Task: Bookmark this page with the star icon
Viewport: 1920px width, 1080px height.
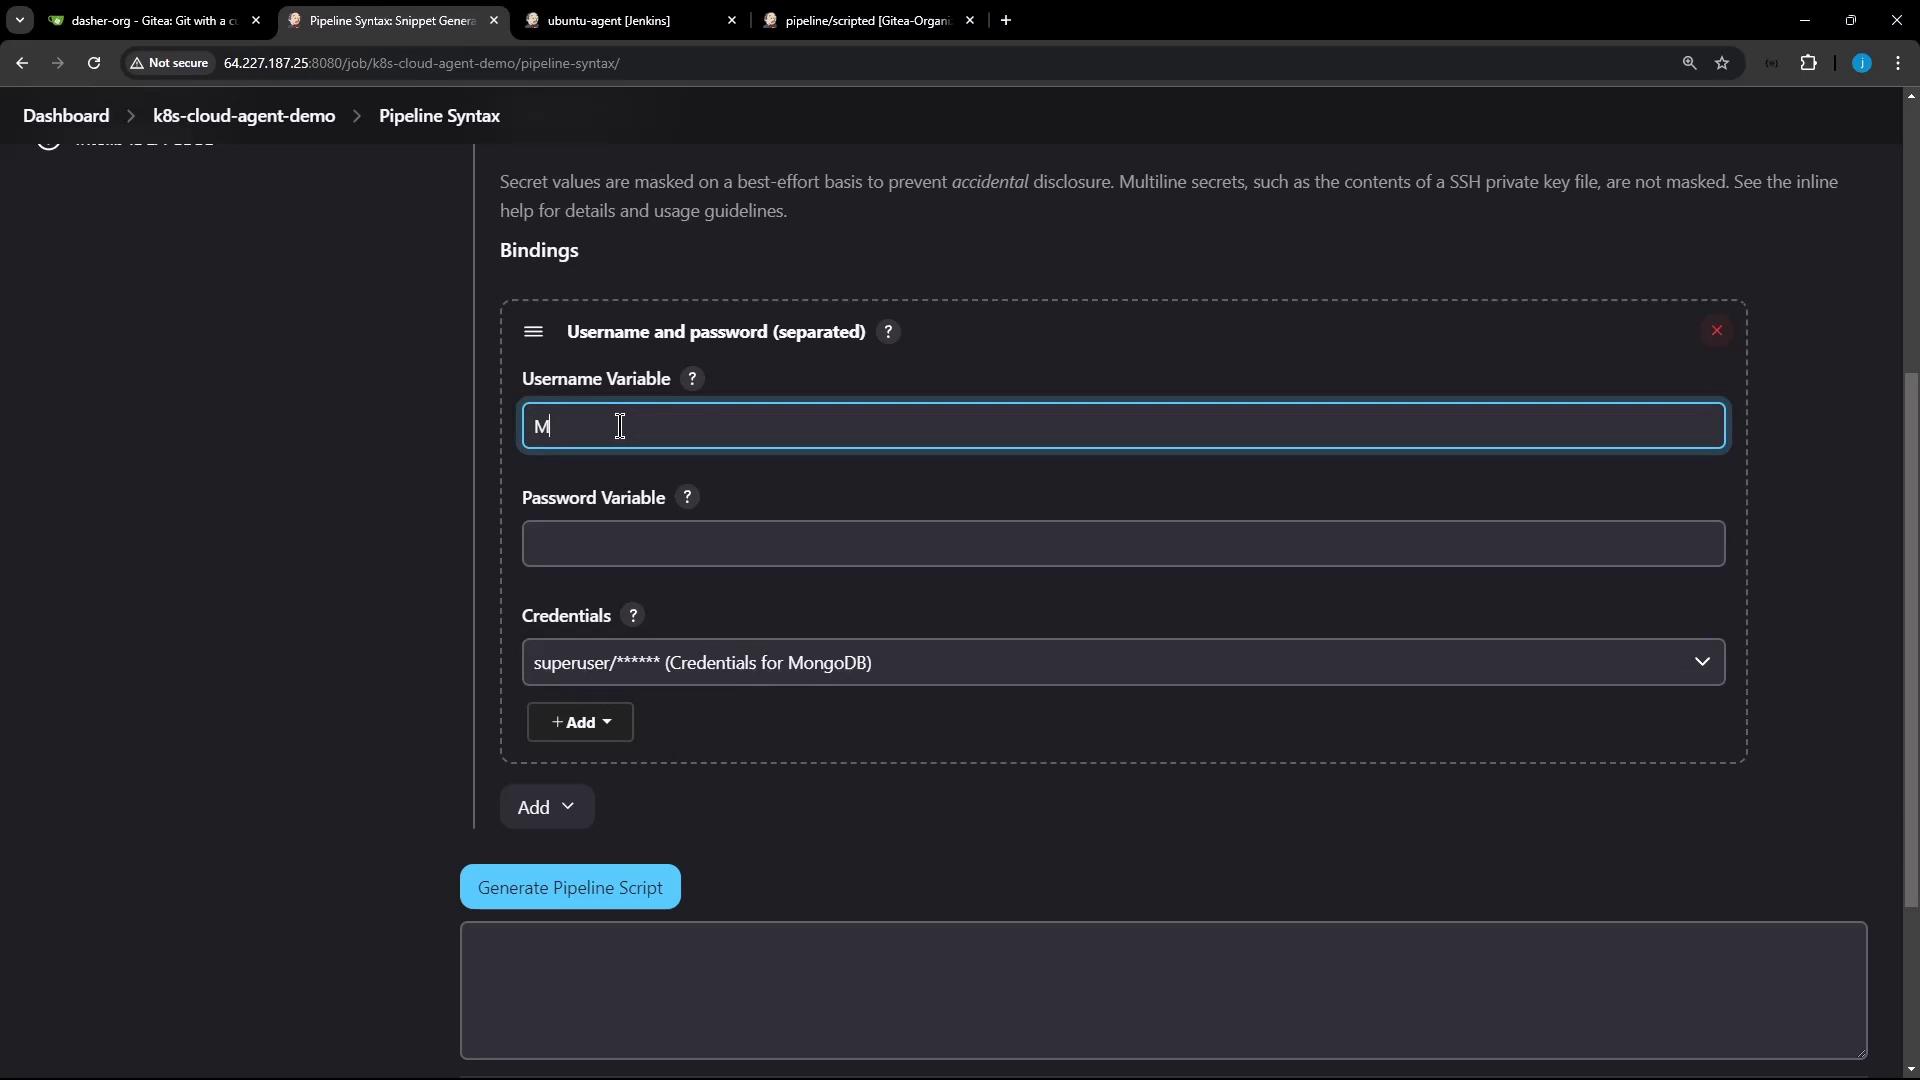Action: [1722, 63]
